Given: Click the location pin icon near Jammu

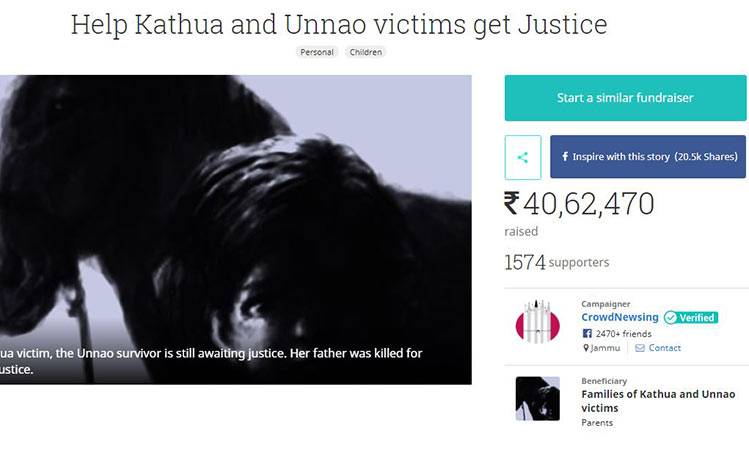Looking at the screenshot, I should pos(586,348).
